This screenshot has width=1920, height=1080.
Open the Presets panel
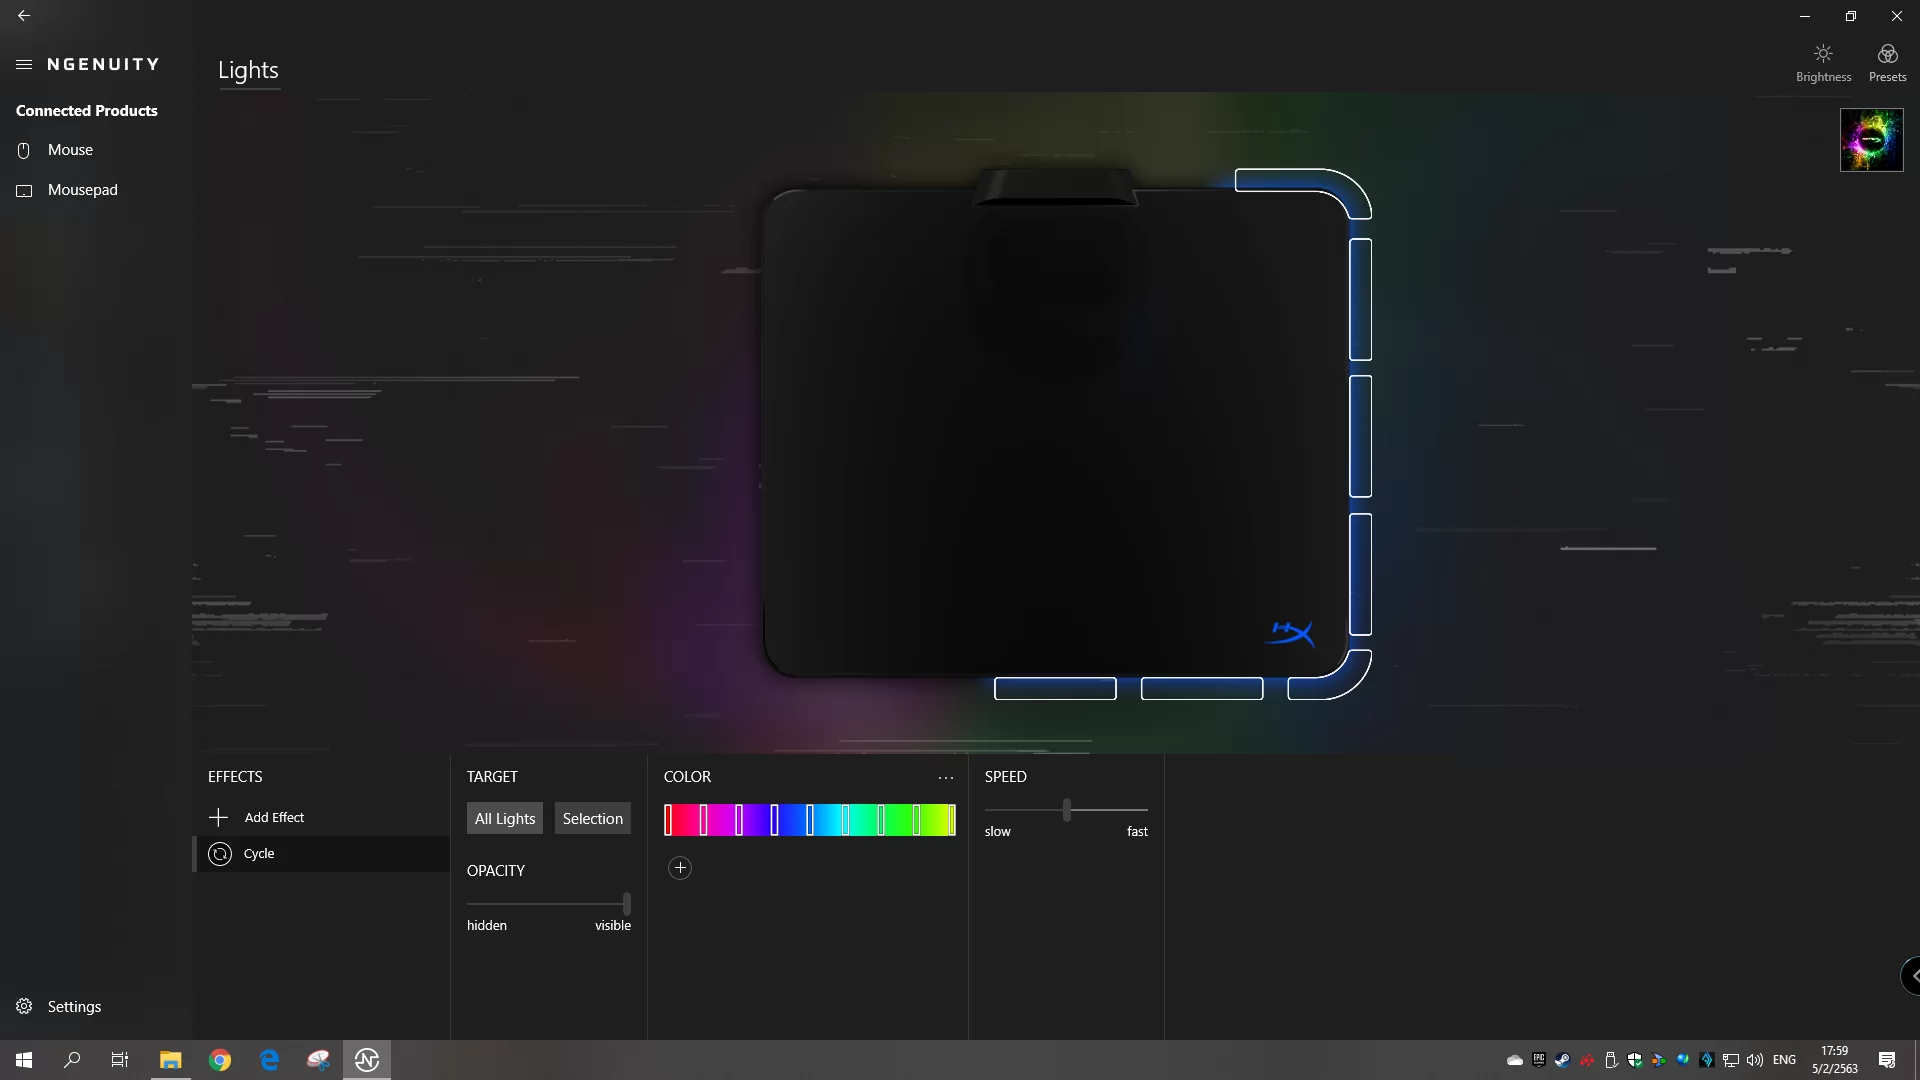tap(1887, 63)
